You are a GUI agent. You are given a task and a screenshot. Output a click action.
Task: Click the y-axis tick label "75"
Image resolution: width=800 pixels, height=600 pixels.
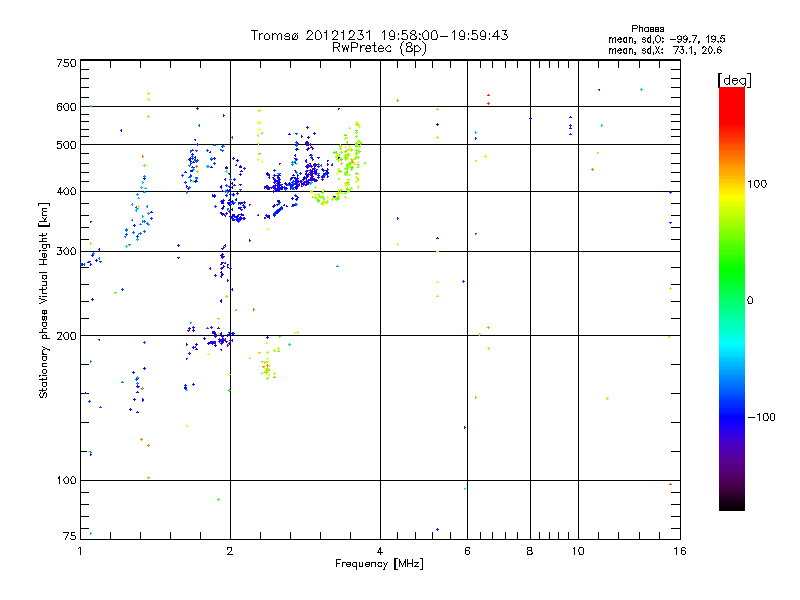[x=70, y=536]
